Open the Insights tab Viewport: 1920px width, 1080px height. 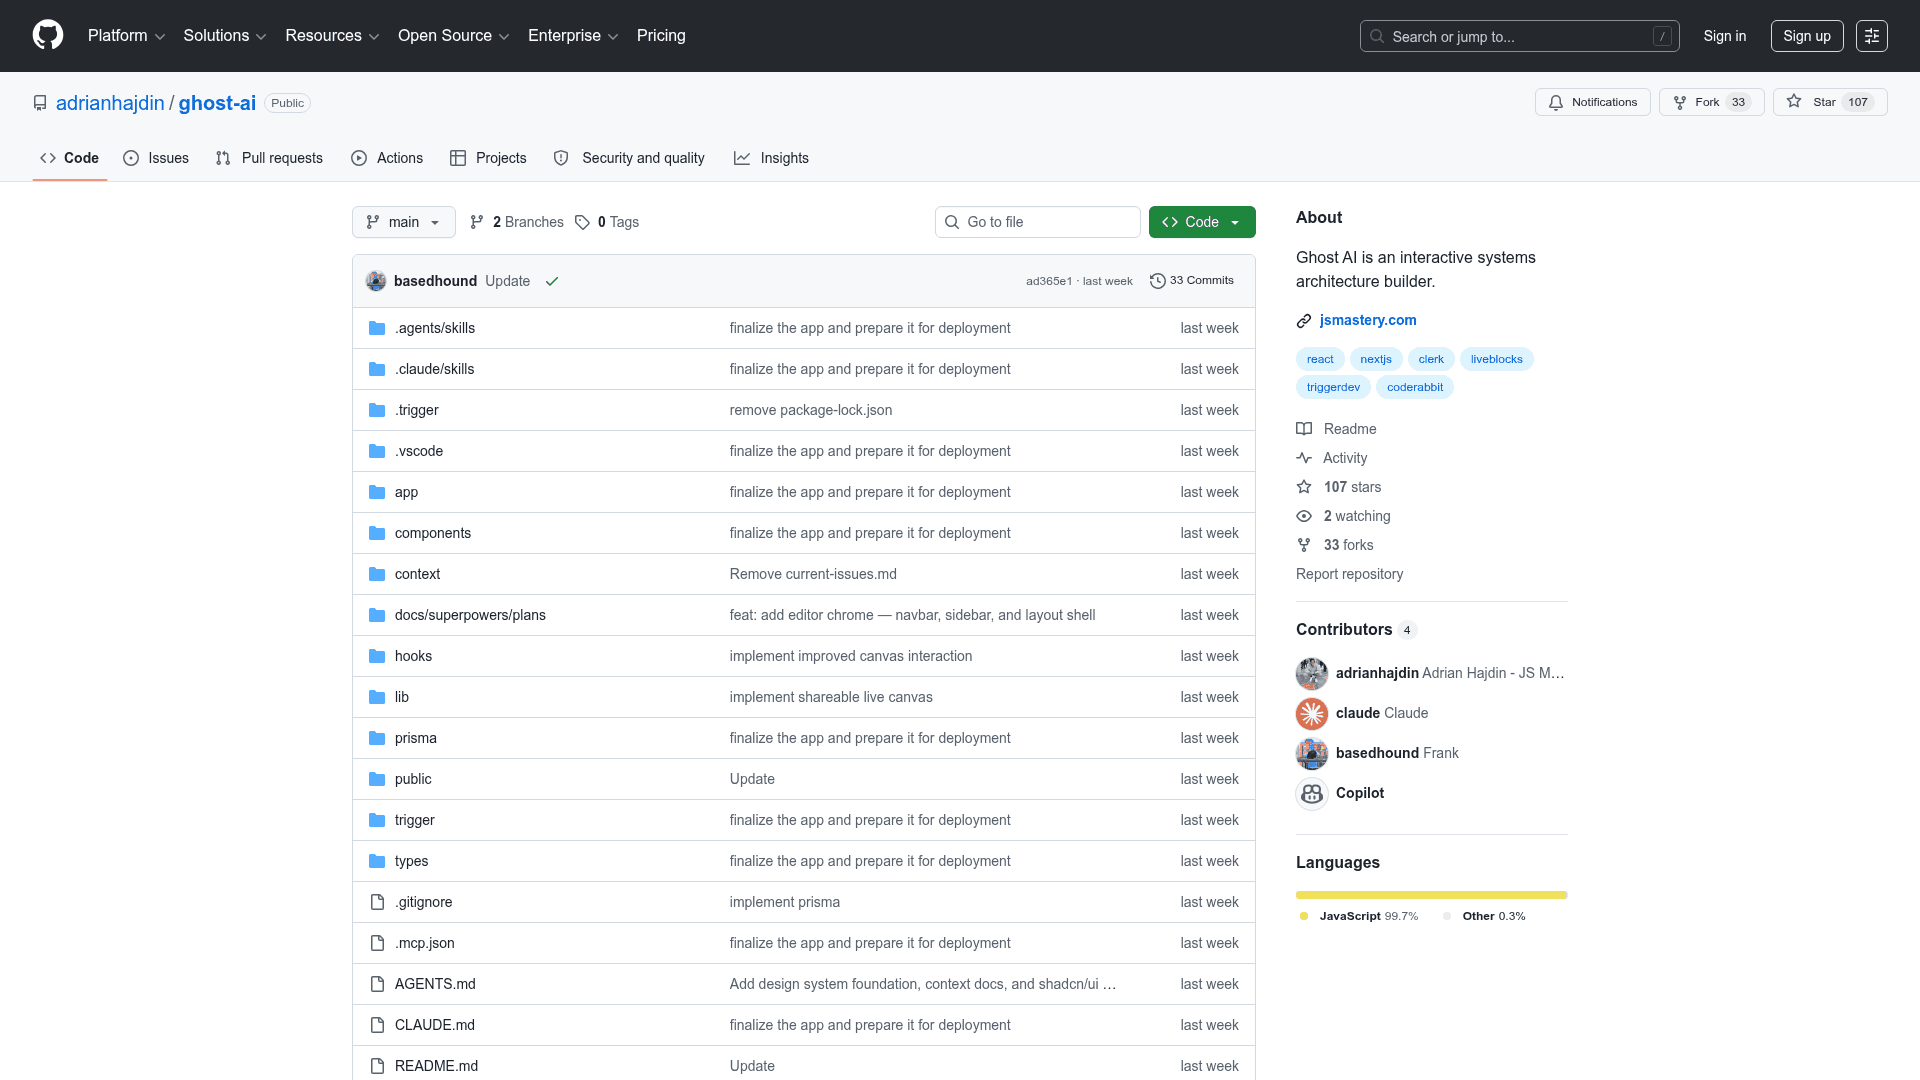(x=771, y=158)
